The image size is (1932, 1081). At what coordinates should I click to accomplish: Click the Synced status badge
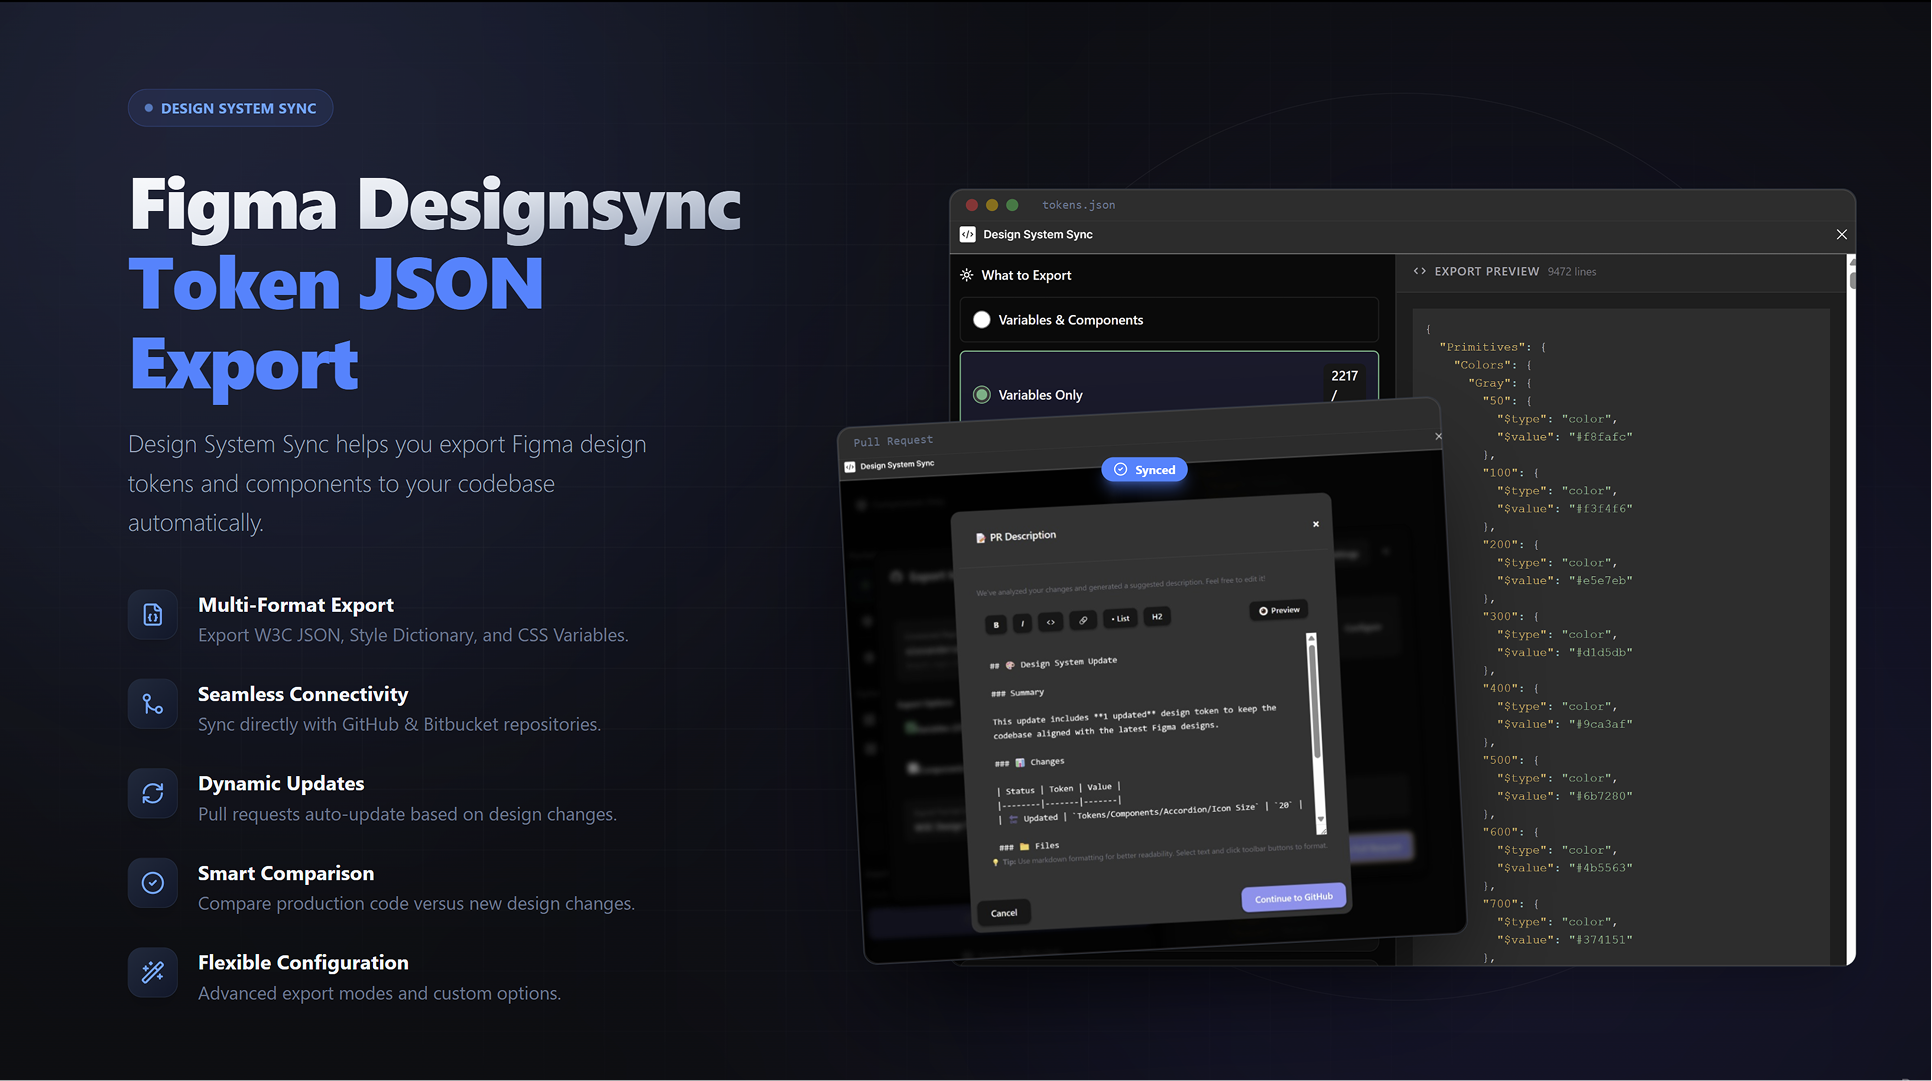coord(1144,470)
